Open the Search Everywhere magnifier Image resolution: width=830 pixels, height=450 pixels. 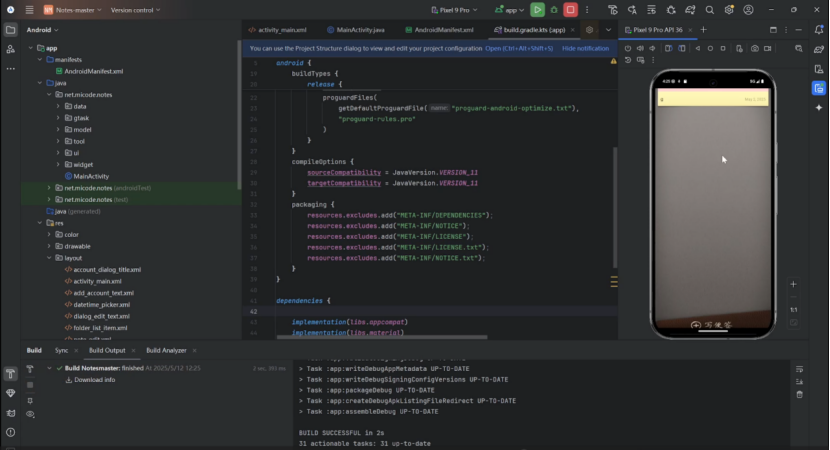pos(709,10)
